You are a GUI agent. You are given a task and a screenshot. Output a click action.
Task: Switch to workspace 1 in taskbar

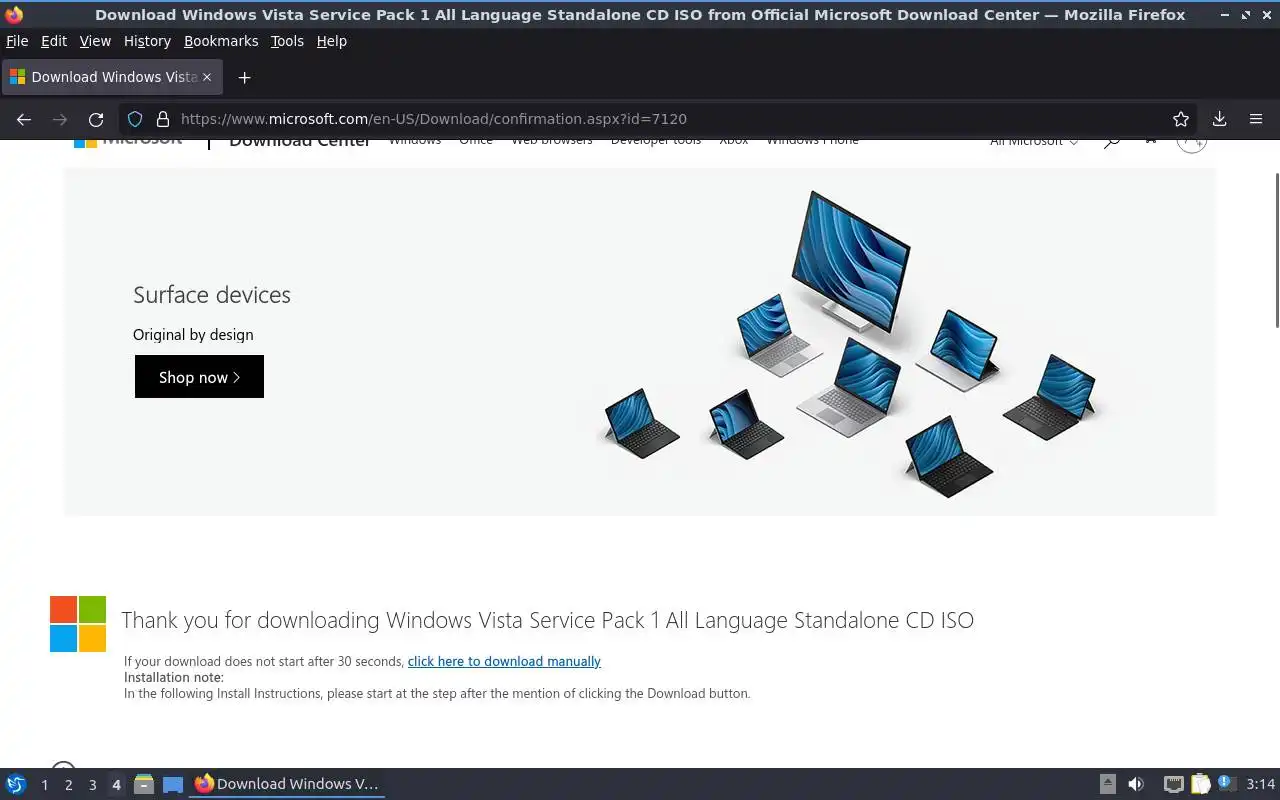pos(44,785)
